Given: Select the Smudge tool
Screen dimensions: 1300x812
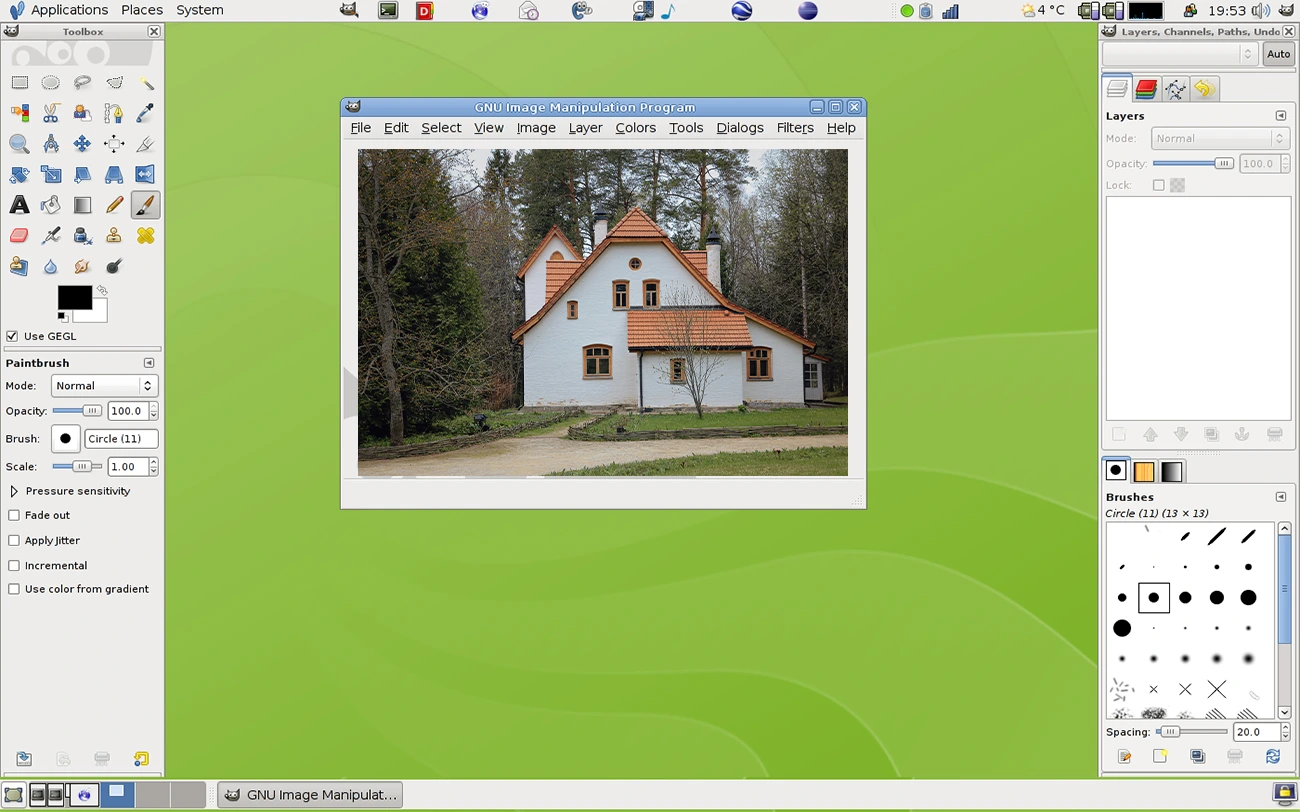Looking at the screenshot, I should pos(83,266).
